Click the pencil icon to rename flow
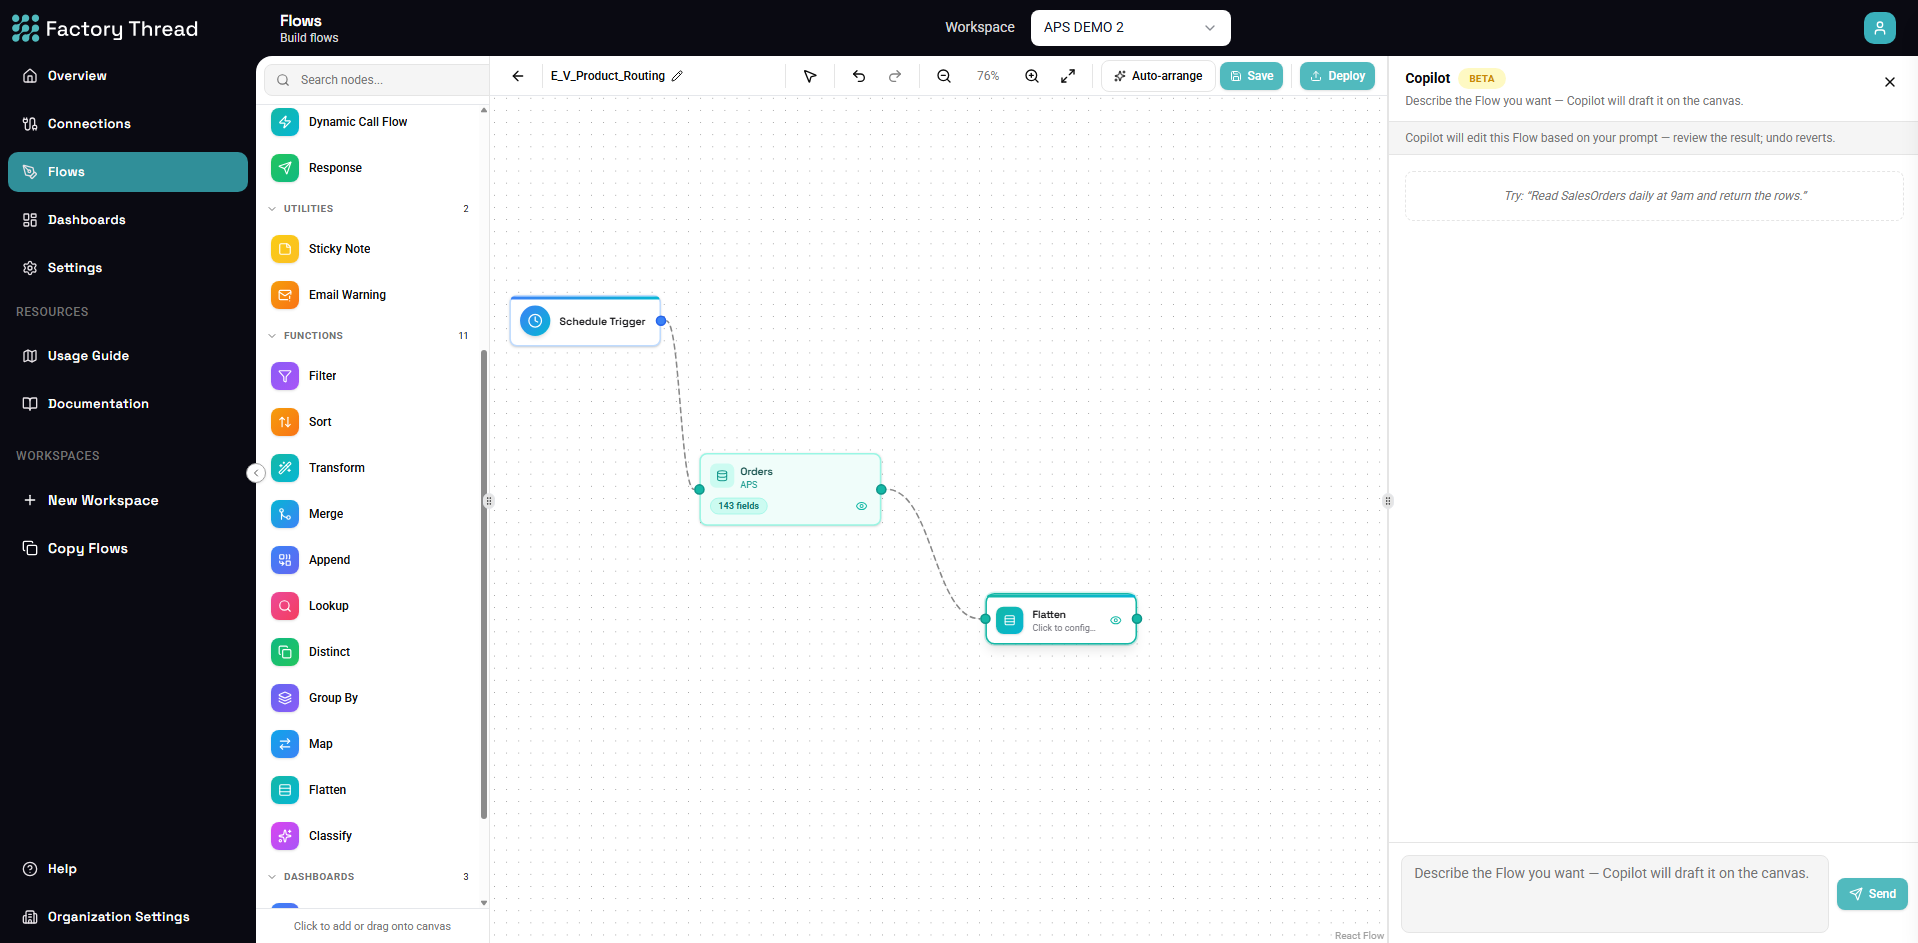 click(677, 76)
